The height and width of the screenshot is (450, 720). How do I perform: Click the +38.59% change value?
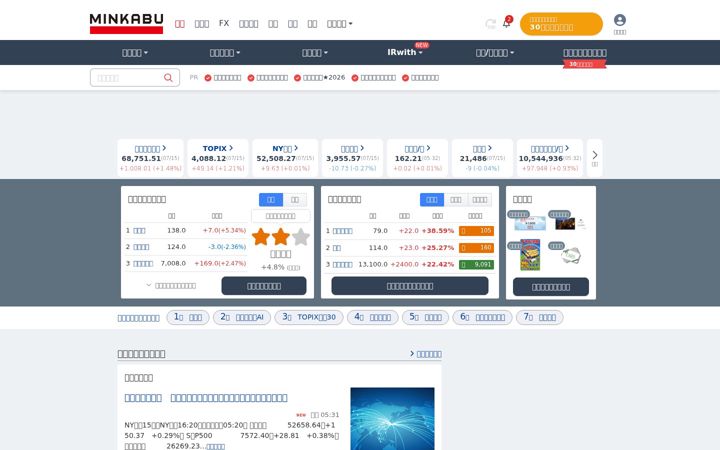point(438,231)
